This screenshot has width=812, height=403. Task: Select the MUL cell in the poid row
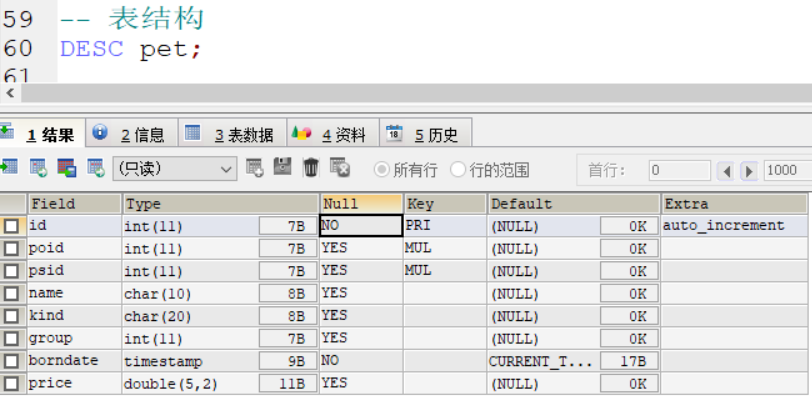click(445, 249)
